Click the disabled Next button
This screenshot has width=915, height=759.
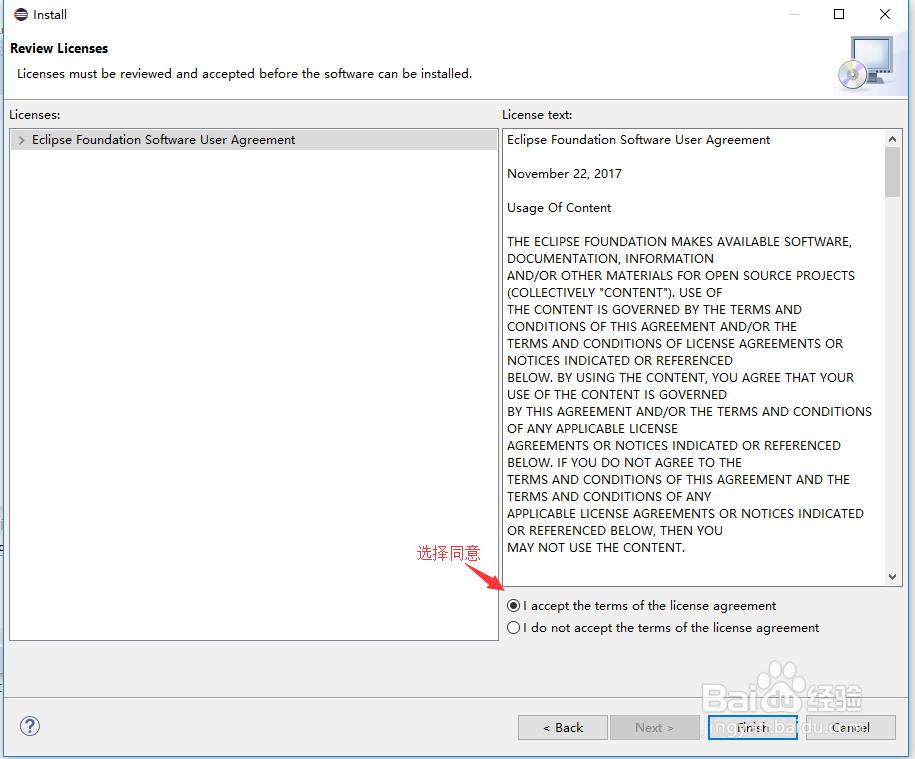point(655,727)
